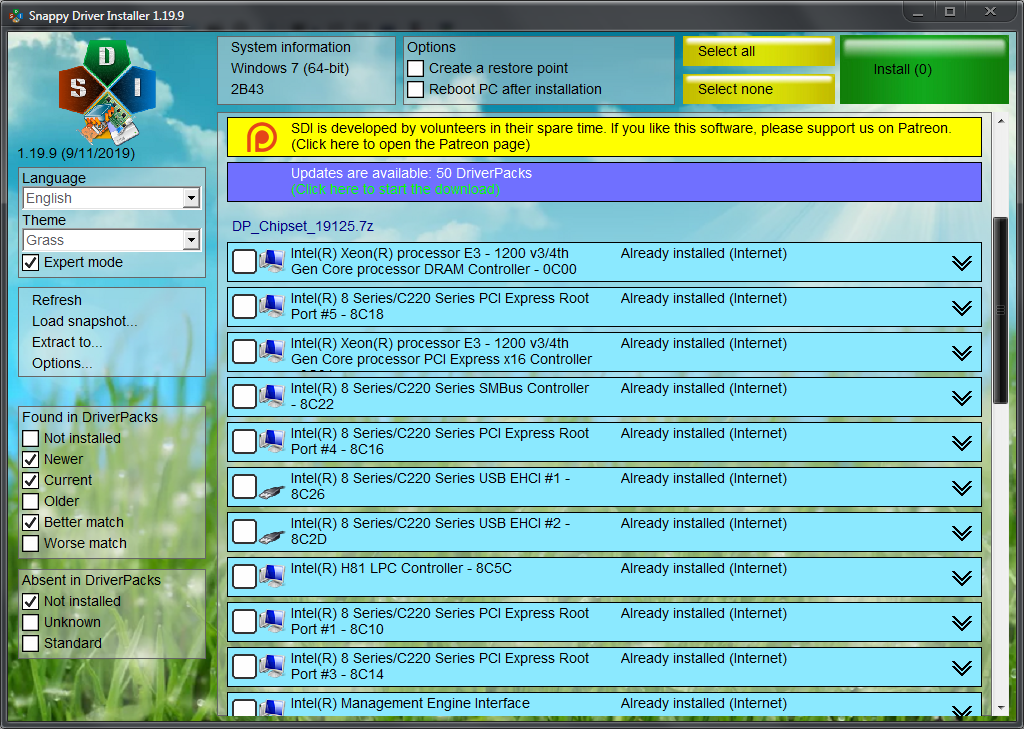Click Refresh in the side menu

pyautogui.click(x=57, y=300)
